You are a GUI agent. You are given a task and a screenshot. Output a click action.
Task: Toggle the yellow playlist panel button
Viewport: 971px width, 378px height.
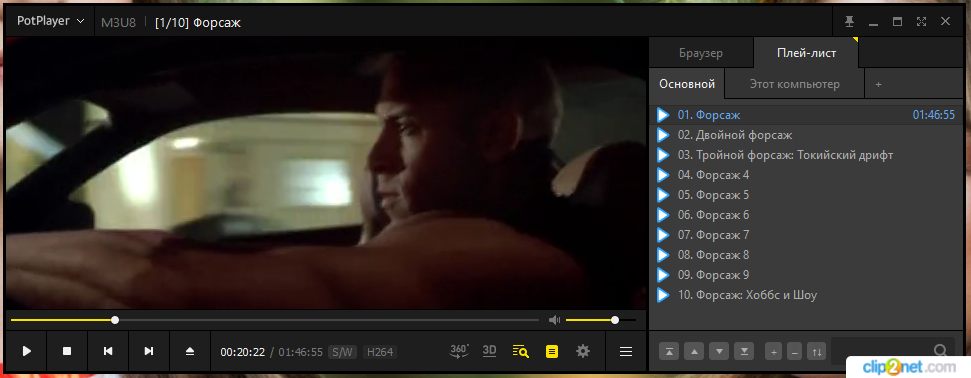pyautogui.click(x=552, y=351)
